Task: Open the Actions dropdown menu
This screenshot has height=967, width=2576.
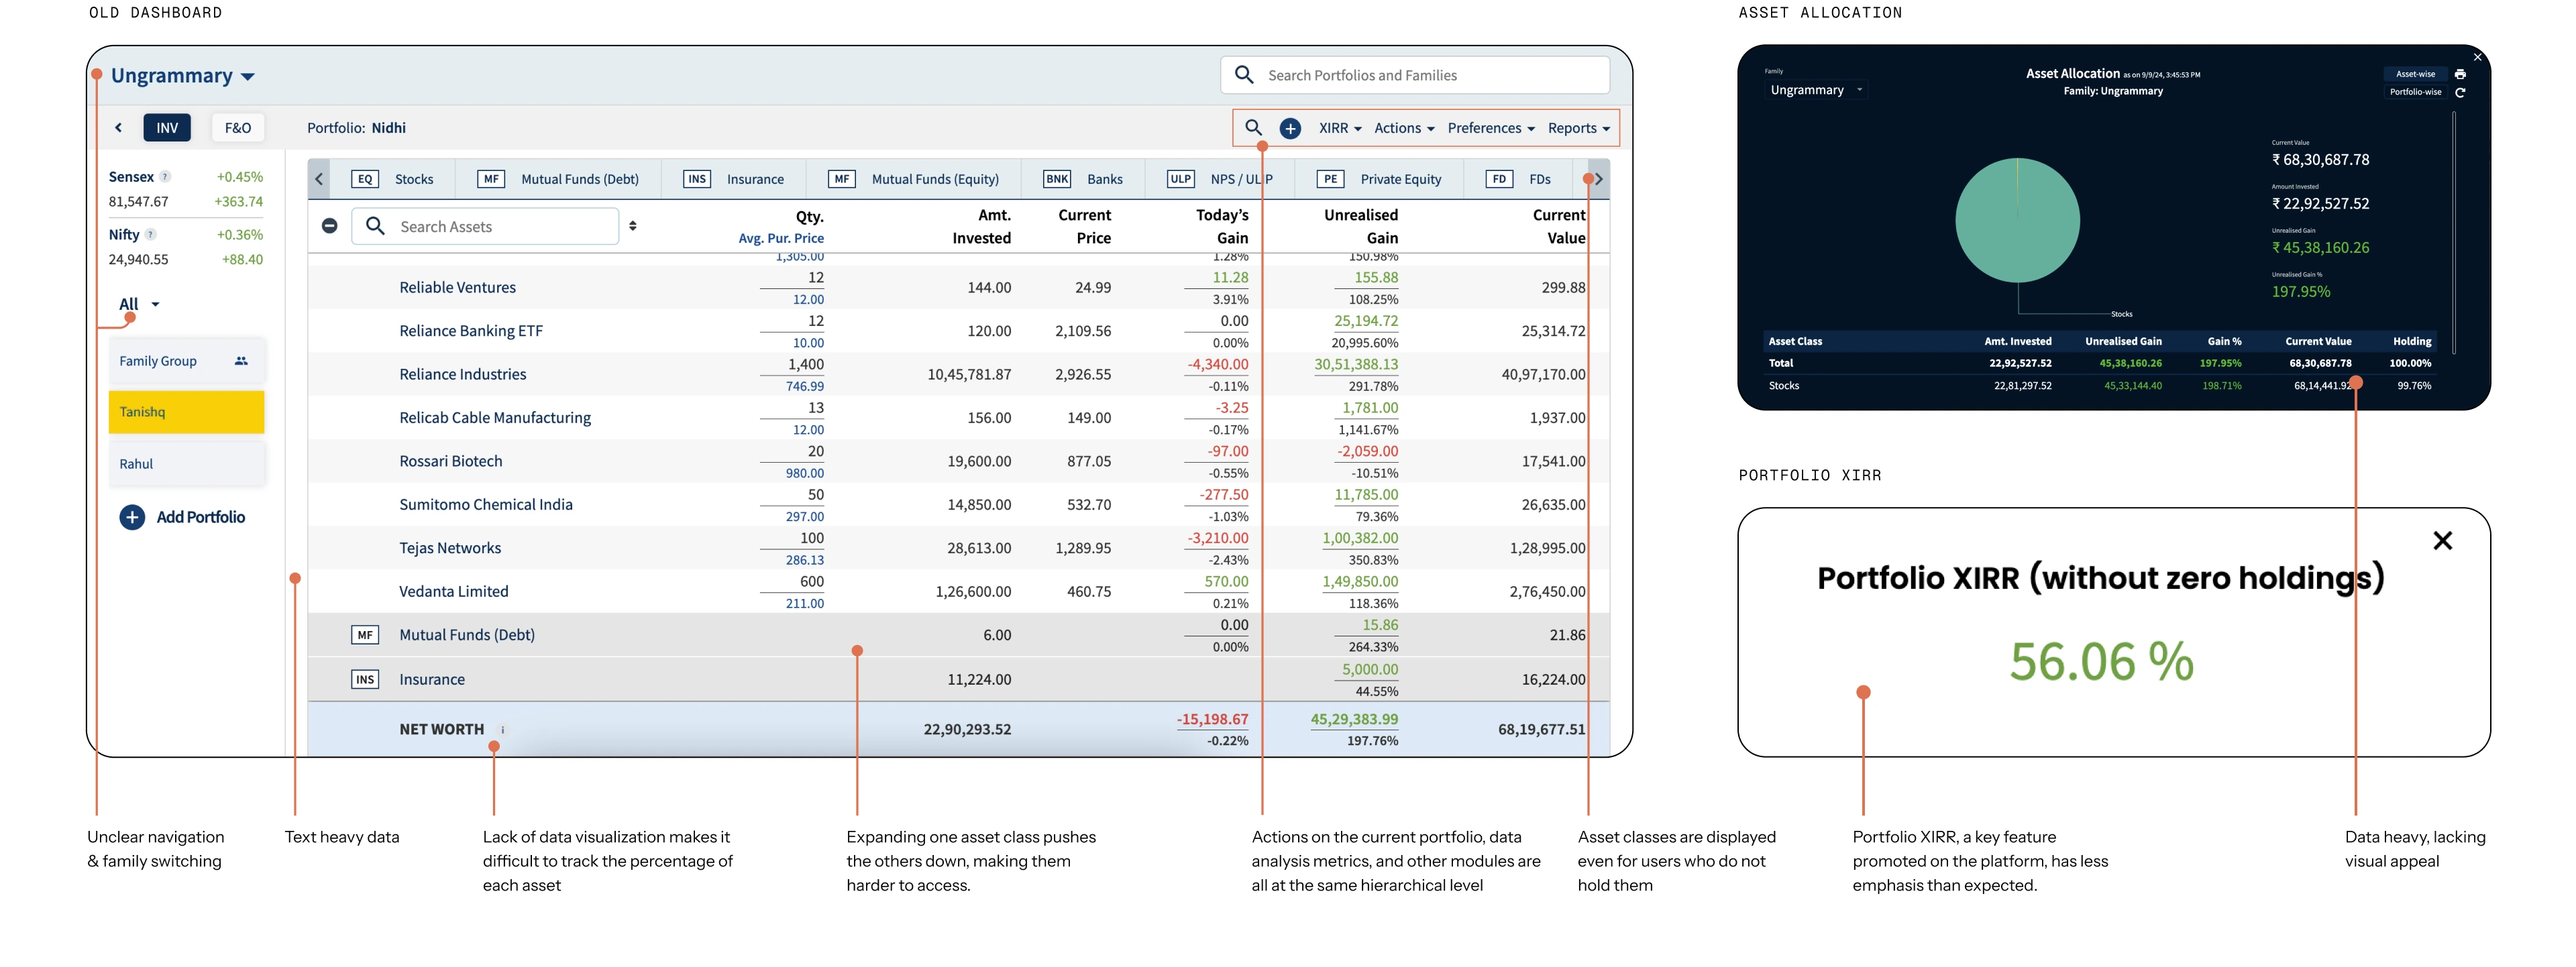Action: point(1404,128)
